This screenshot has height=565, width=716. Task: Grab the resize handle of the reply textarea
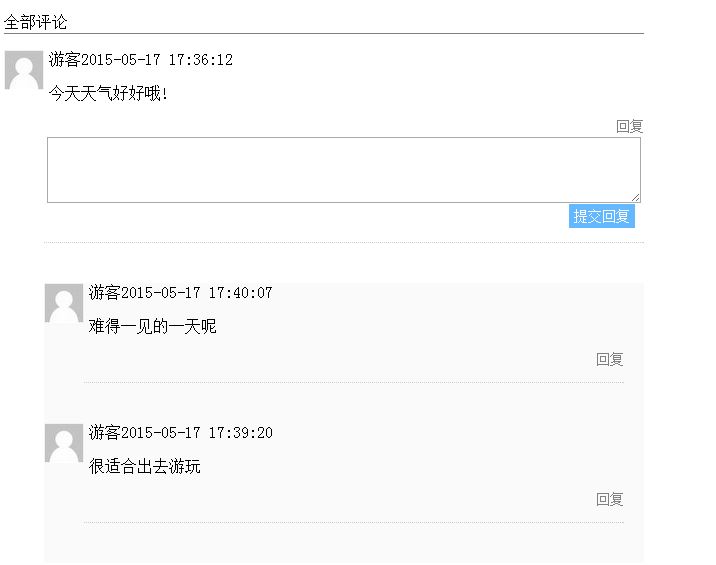pos(635,197)
